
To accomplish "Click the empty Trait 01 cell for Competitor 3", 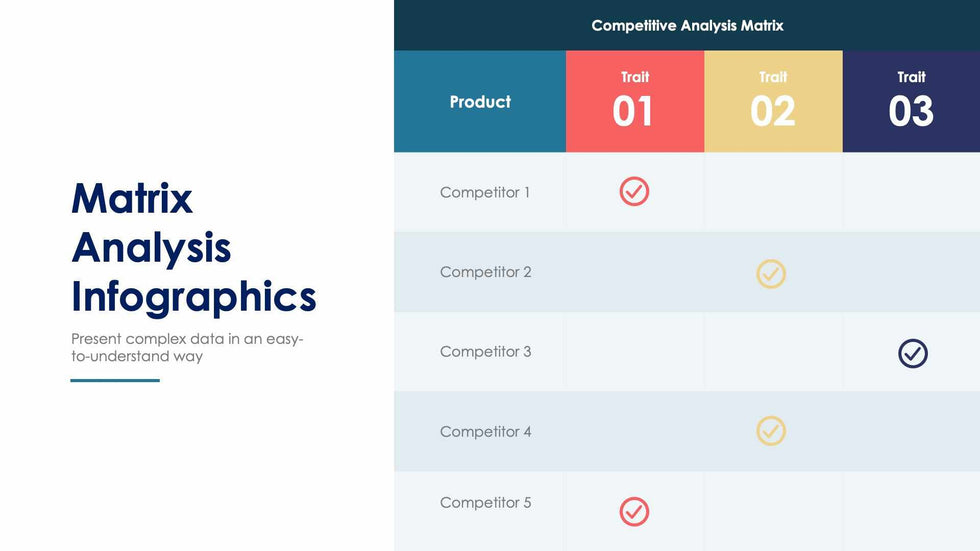I will 634,352.
